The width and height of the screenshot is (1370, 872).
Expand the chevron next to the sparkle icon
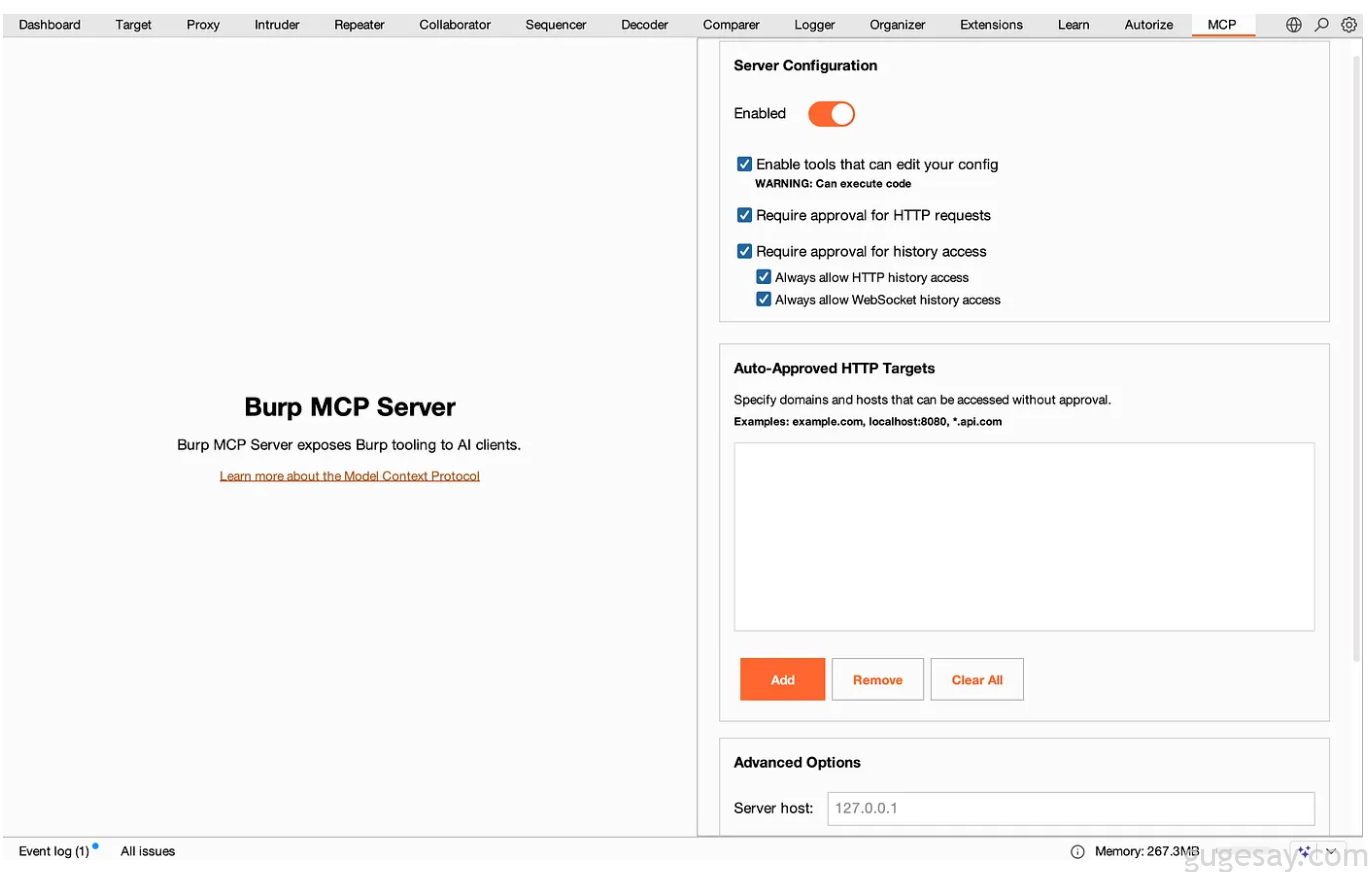tap(1331, 852)
